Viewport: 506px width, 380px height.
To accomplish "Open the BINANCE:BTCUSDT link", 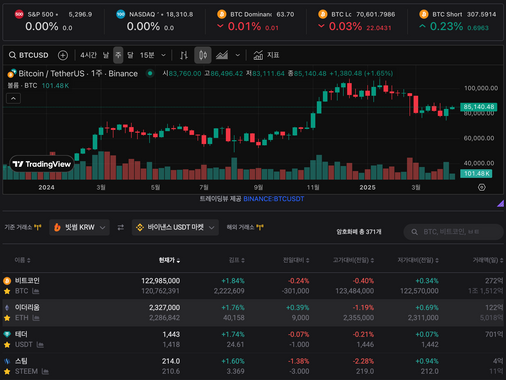I will 274,199.
